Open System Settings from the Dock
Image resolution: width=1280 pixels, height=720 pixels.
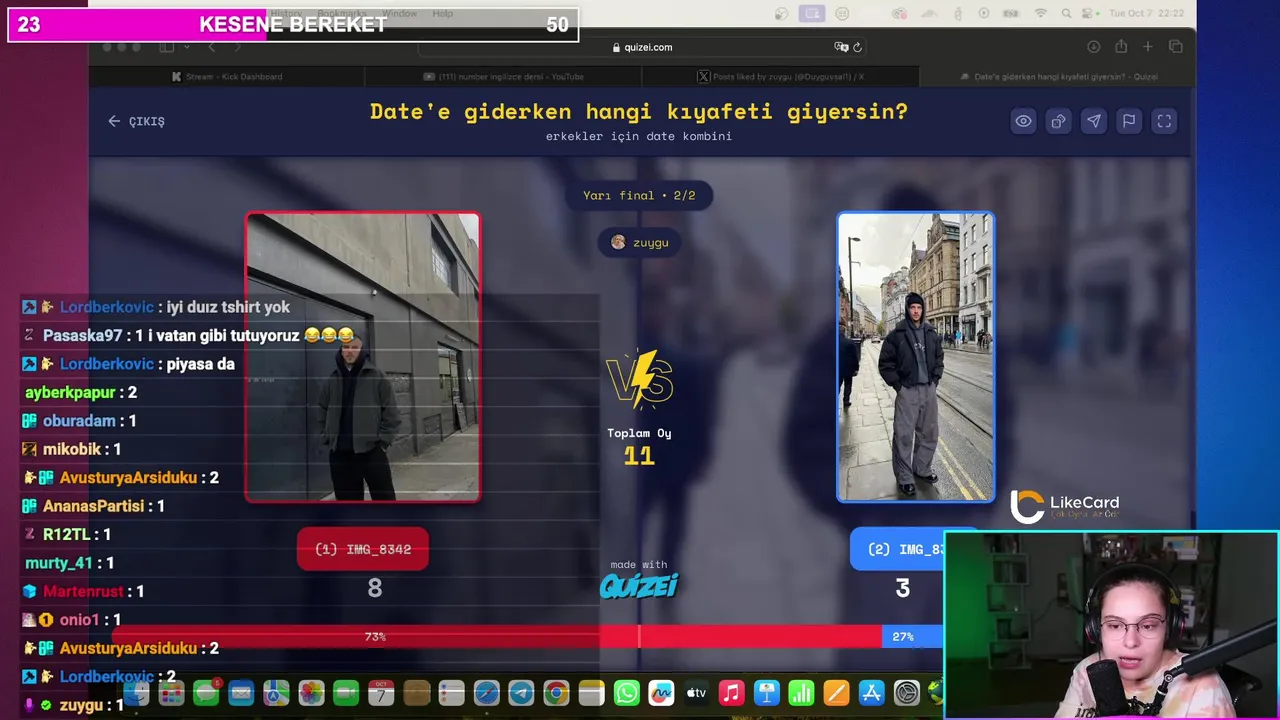(x=906, y=692)
